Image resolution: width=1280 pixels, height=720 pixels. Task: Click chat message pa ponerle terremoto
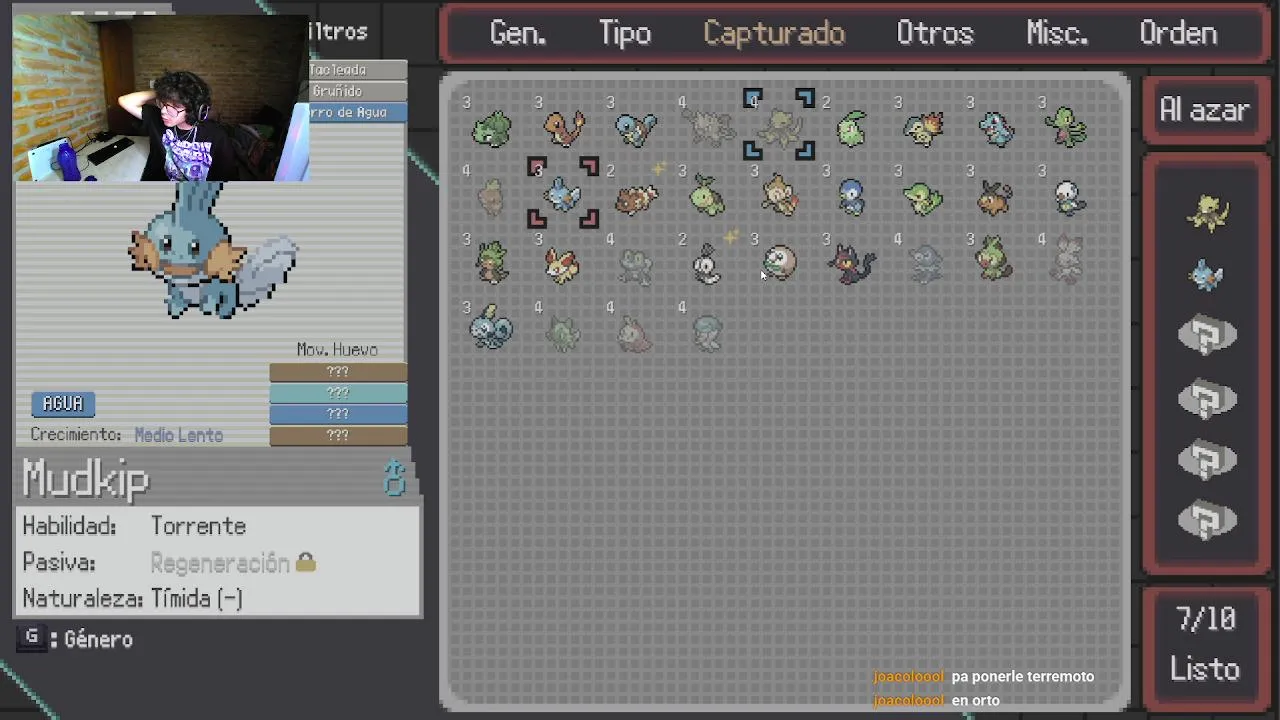[x=1023, y=677]
